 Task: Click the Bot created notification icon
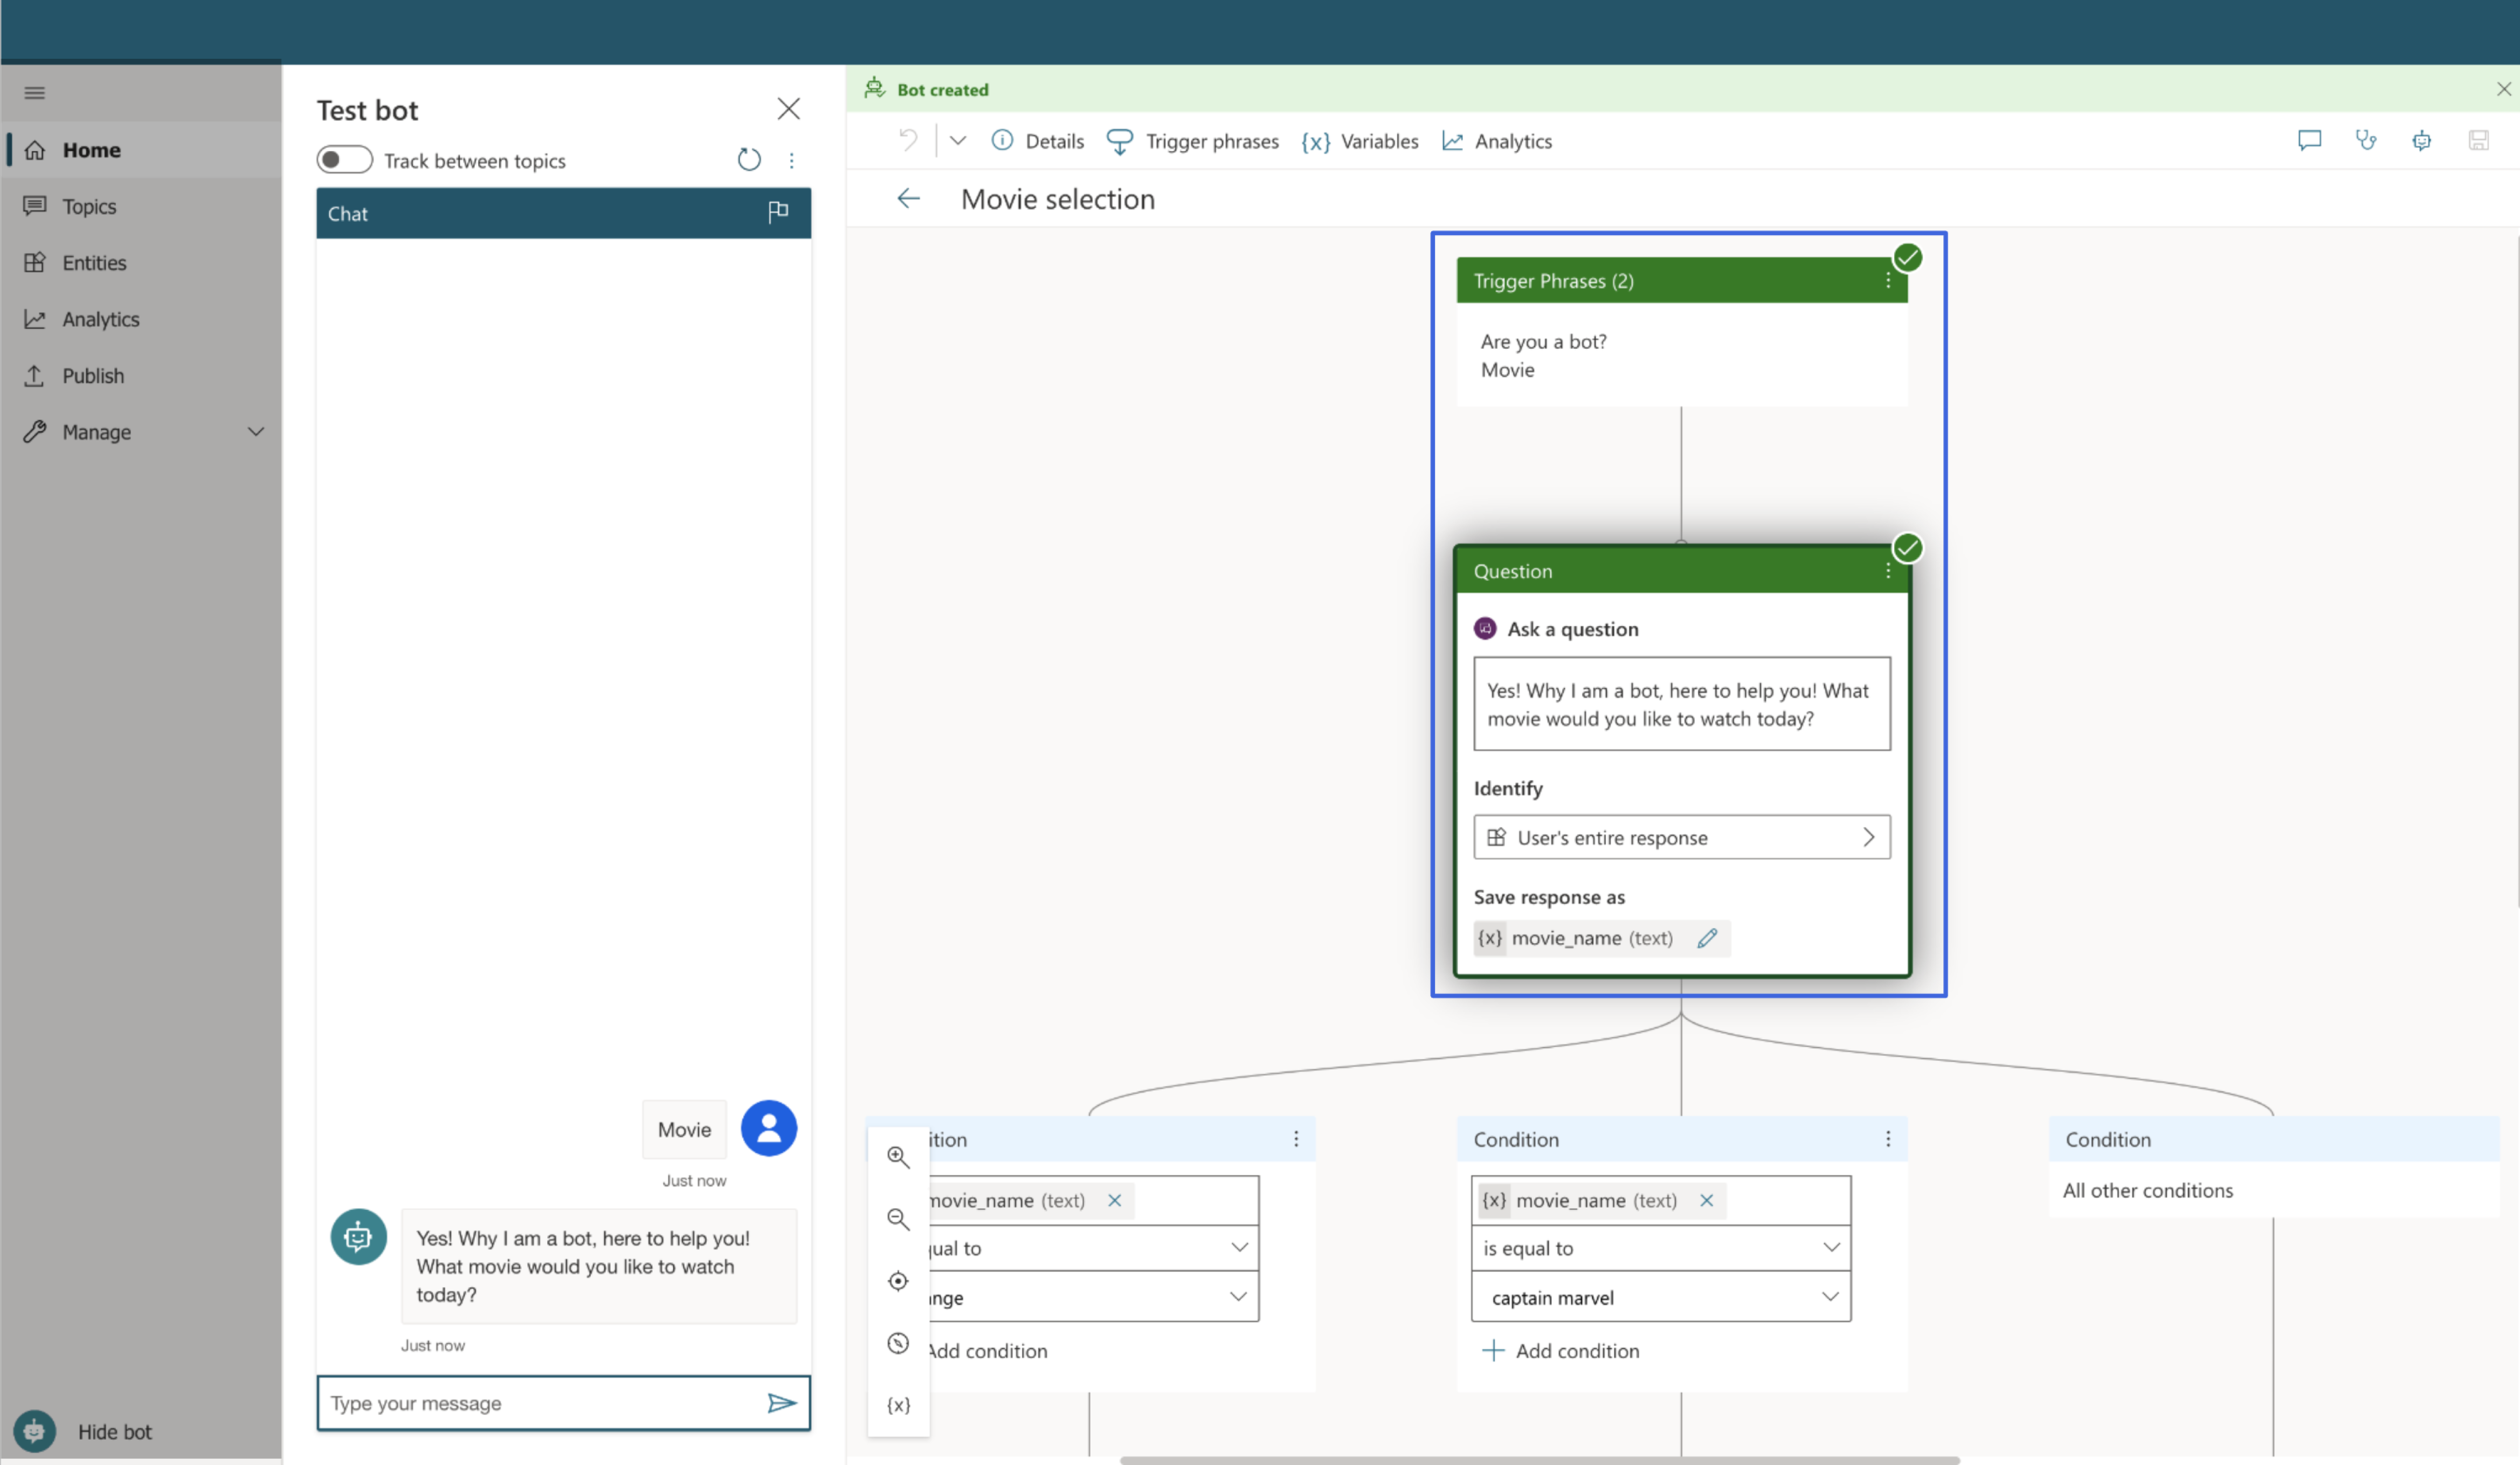click(x=875, y=89)
